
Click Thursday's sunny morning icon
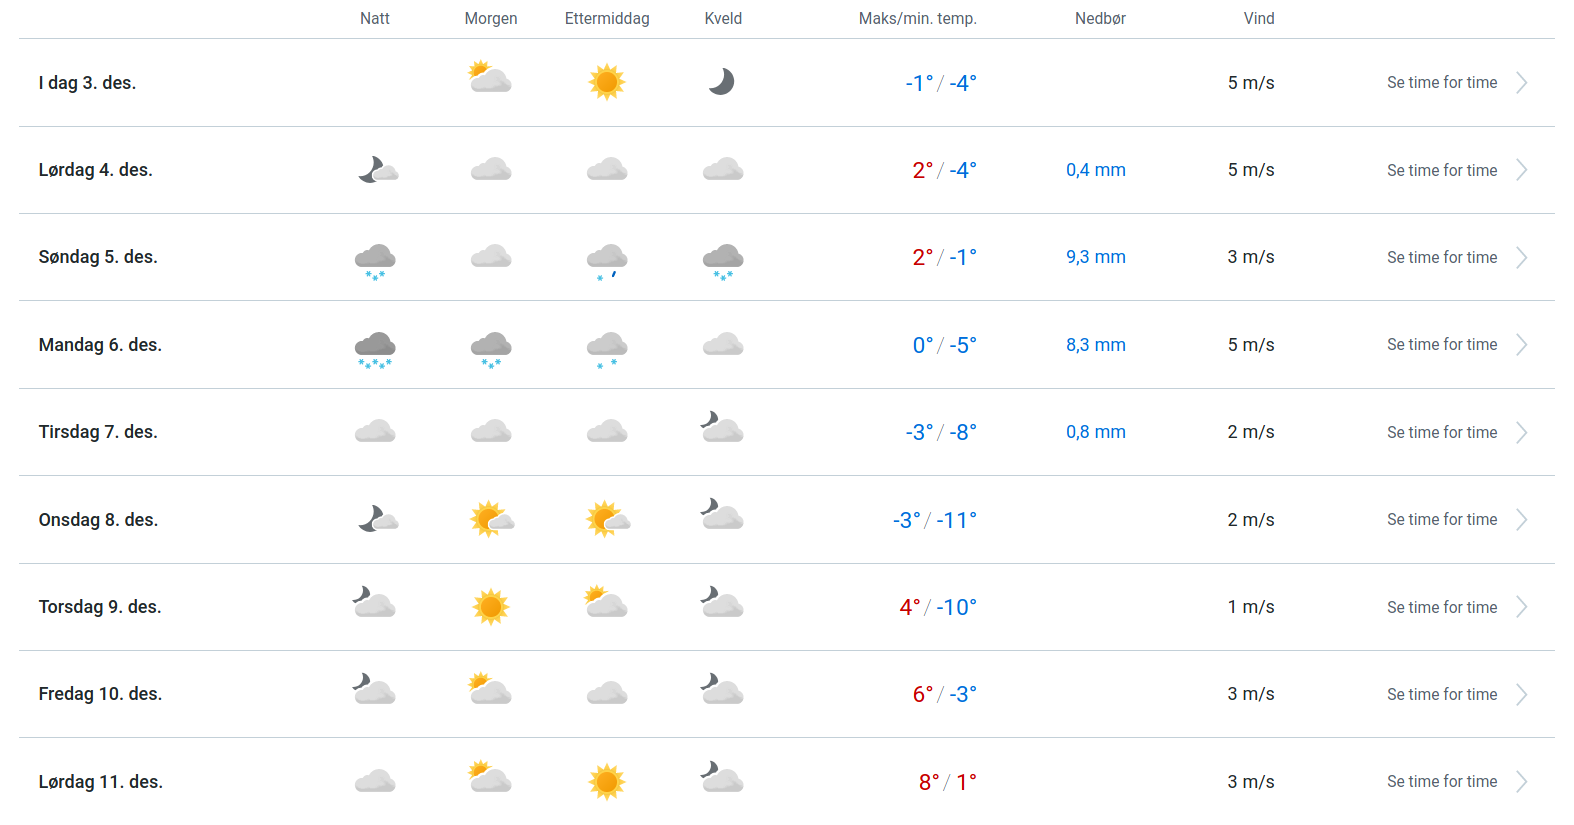click(491, 607)
